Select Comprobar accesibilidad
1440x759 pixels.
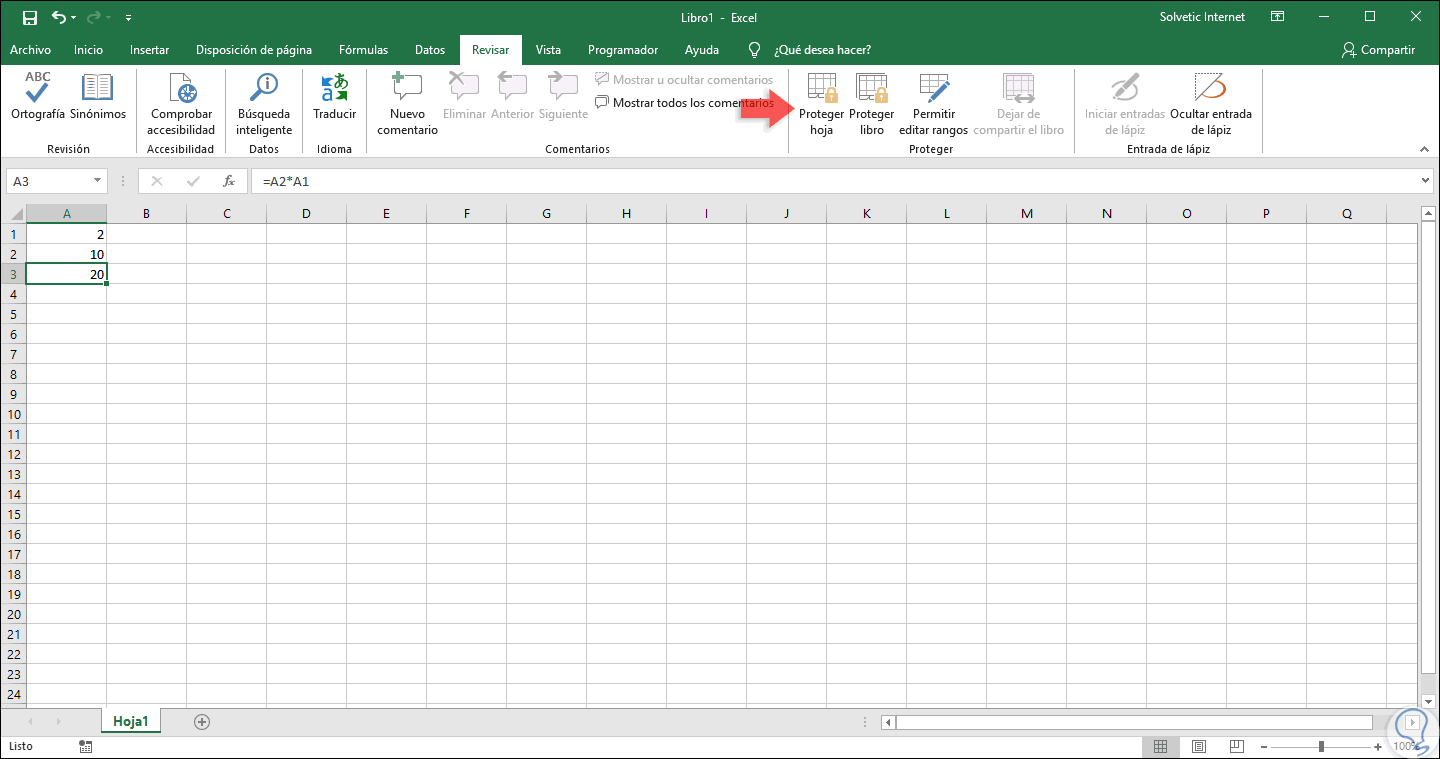click(x=181, y=105)
